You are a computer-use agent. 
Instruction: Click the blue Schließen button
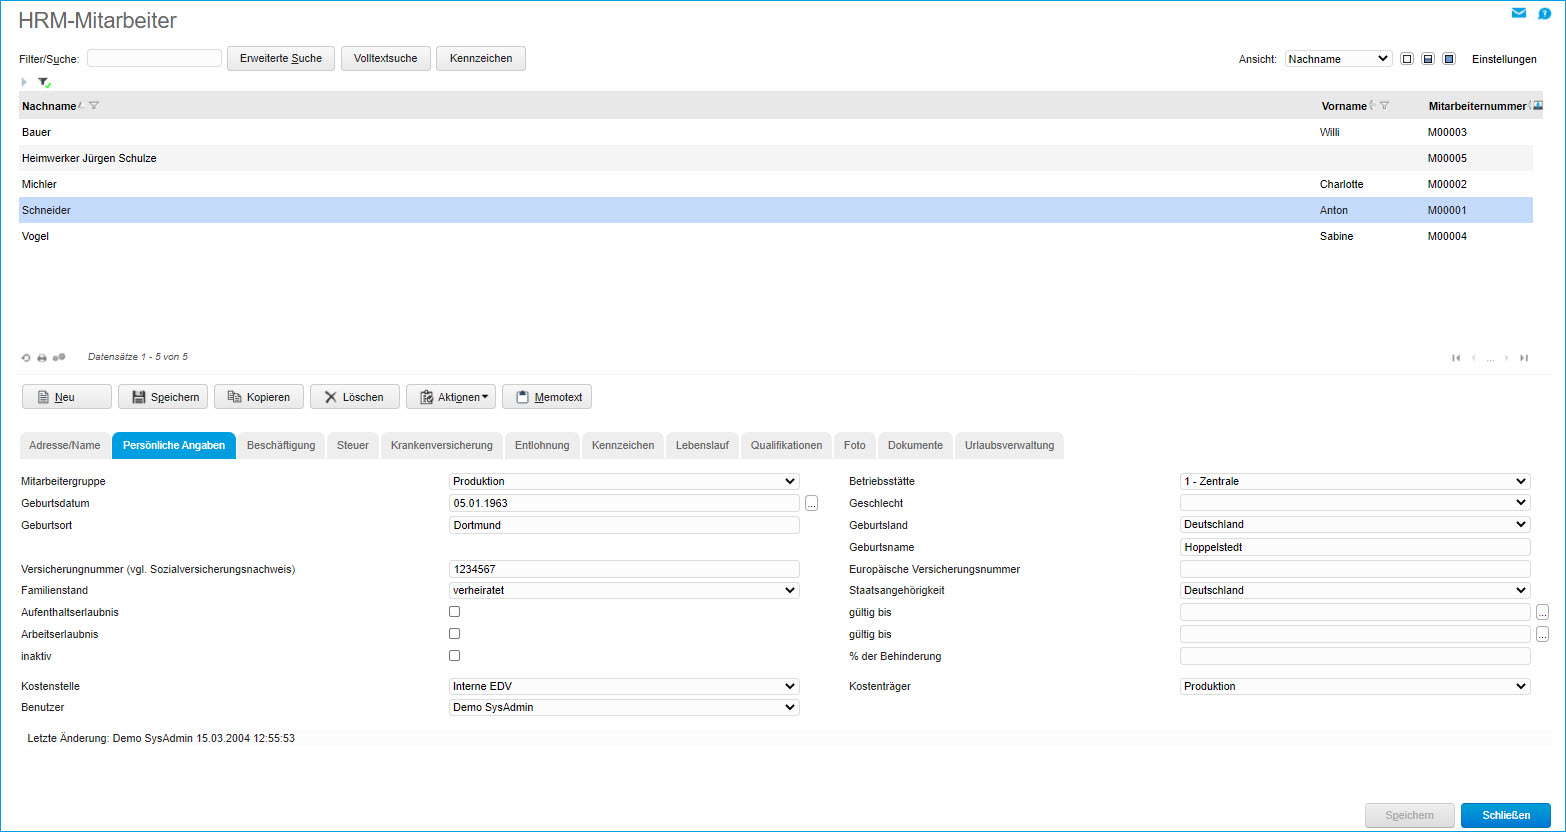1506,815
